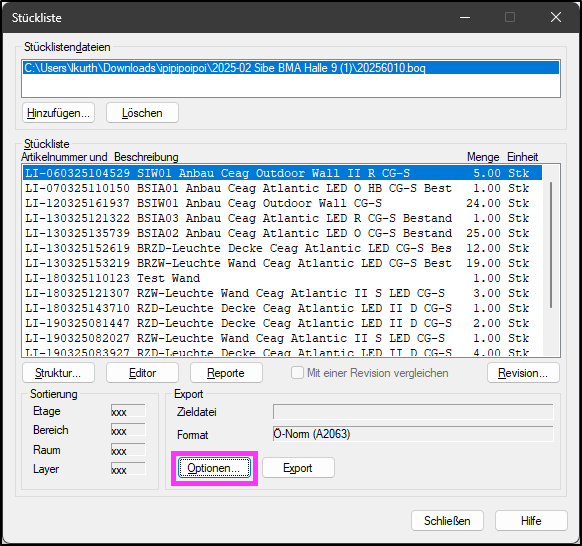Click the Reporte button

click(x=226, y=373)
